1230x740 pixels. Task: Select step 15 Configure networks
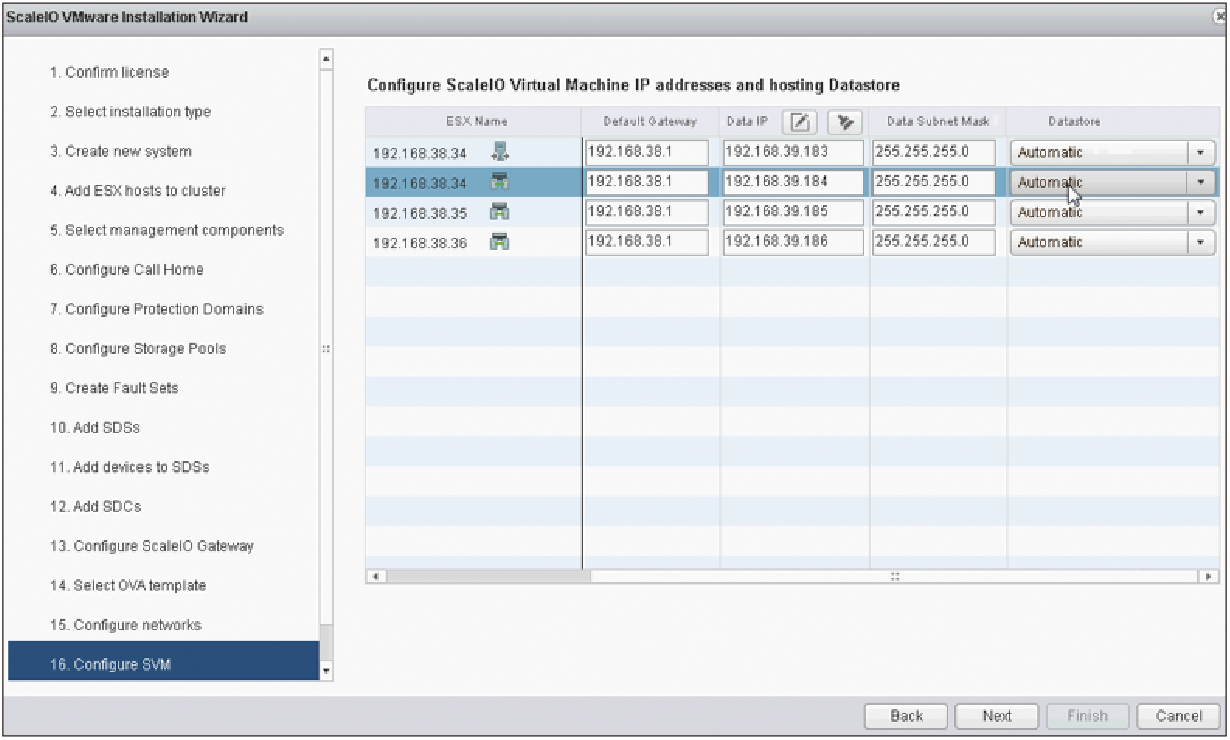tap(125, 625)
